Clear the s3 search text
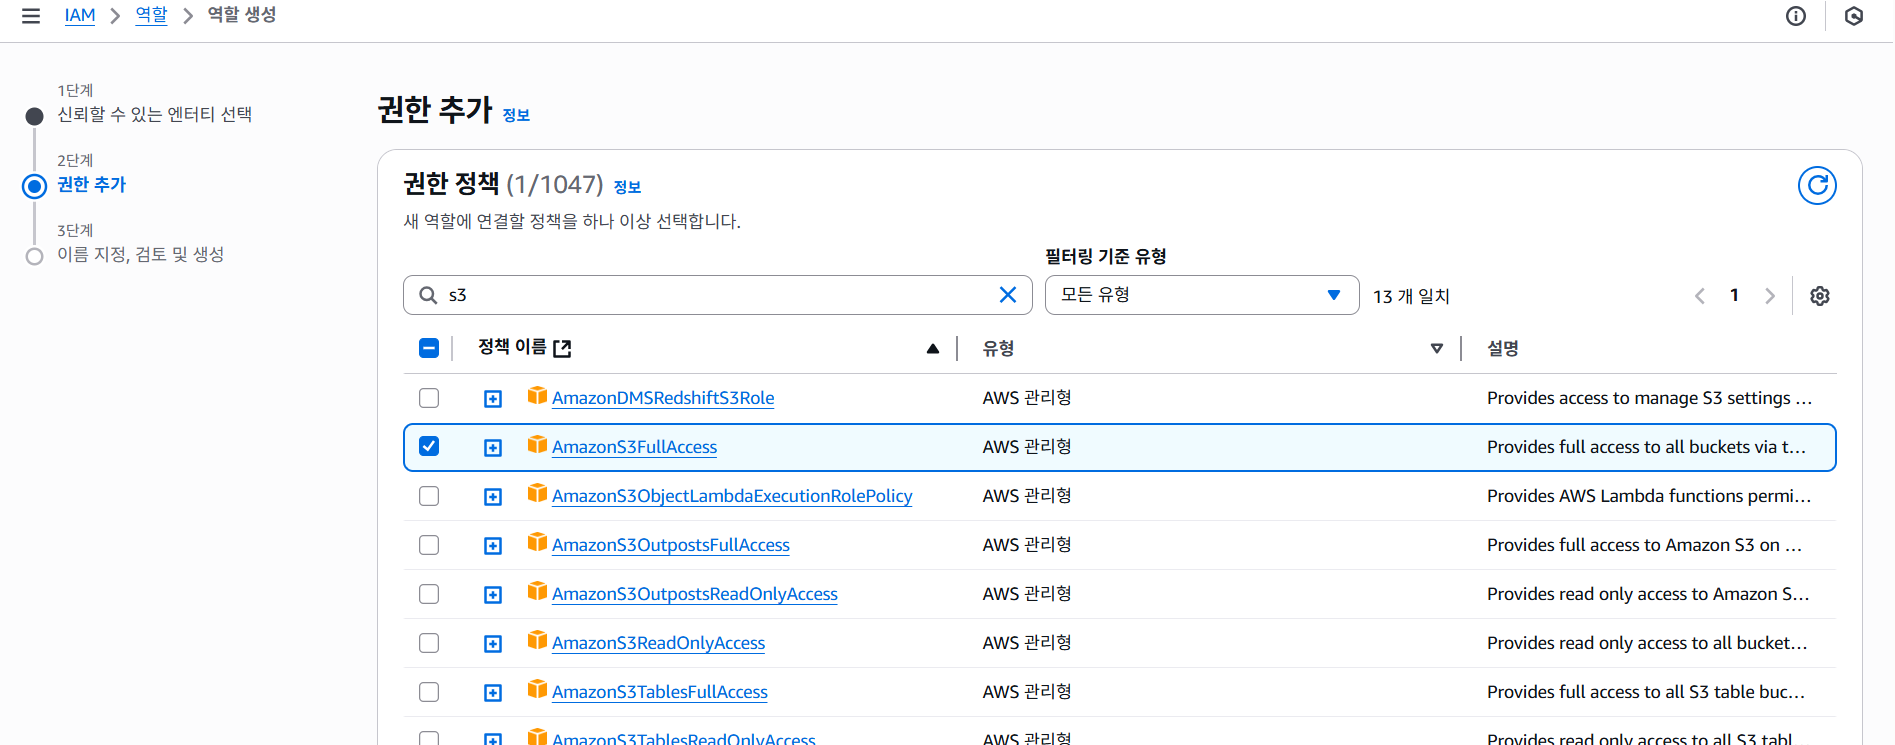The height and width of the screenshot is (745, 1895). tap(1008, 295)
